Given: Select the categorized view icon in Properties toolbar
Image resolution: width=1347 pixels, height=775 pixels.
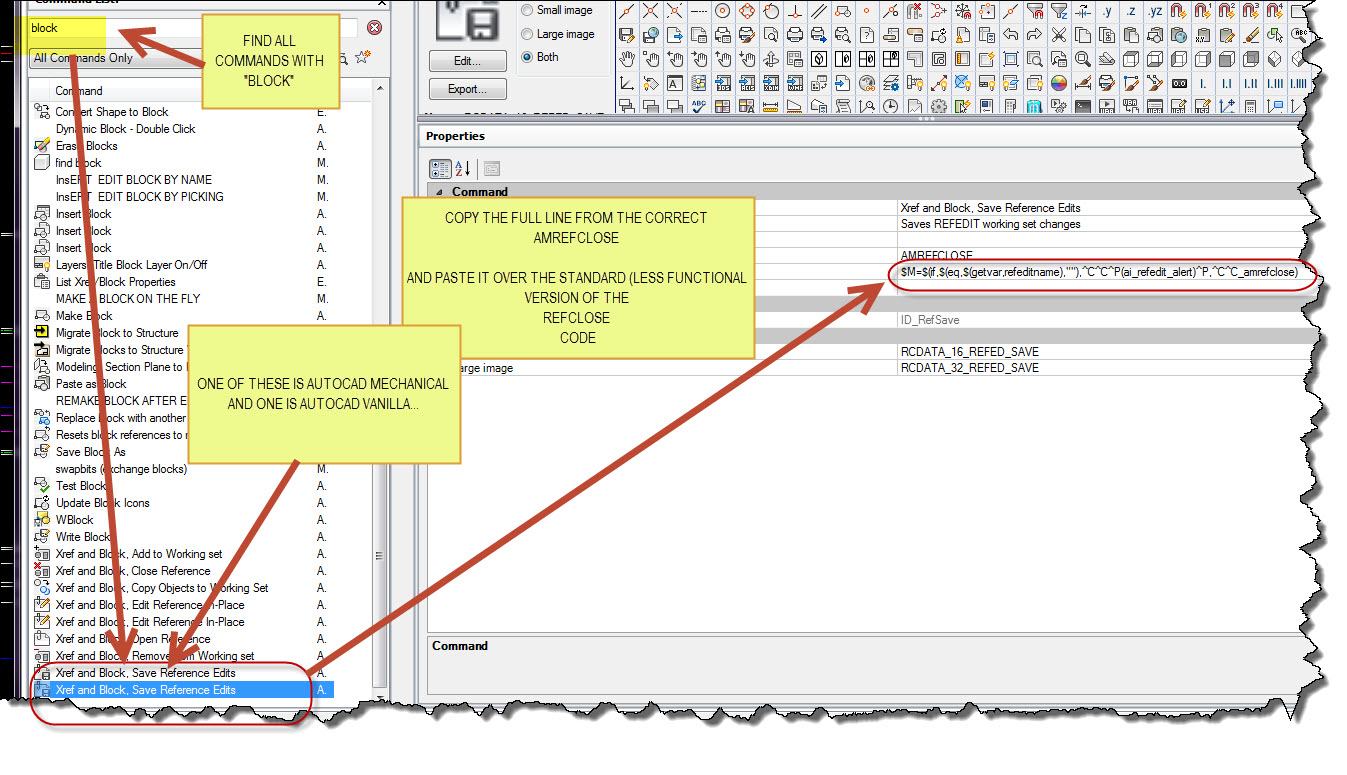Looking at the screenshot, I should (440, 167).
